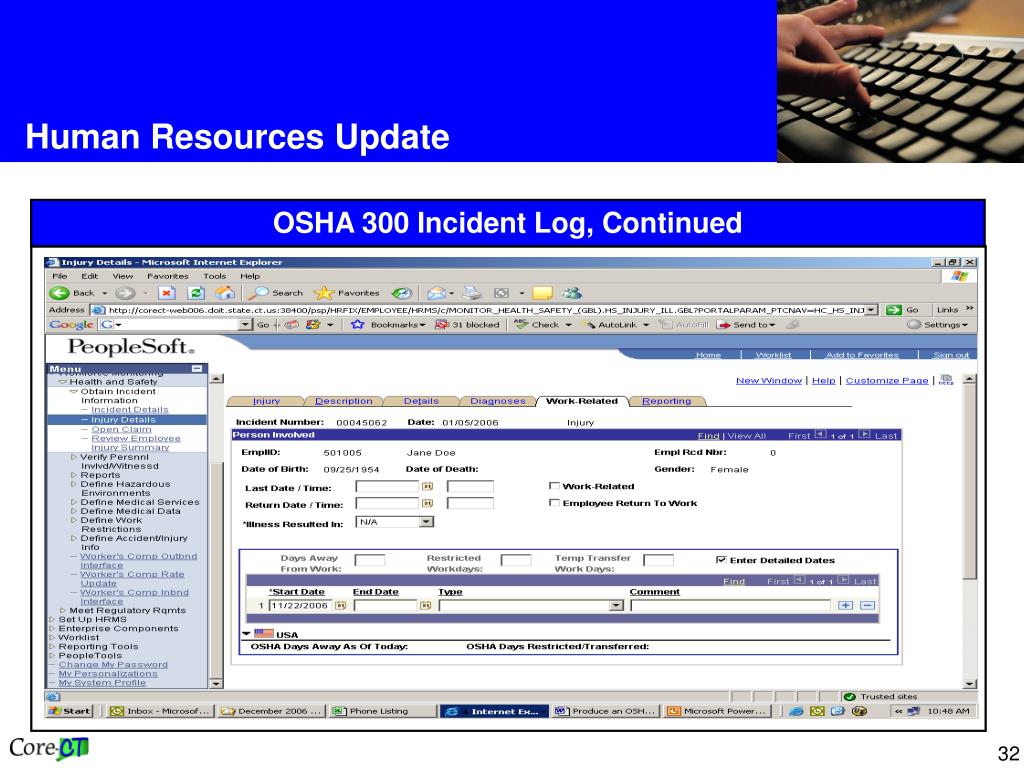Click the Windows Start button
Screen dimensions: 1024x768
pyautogui.click(x=70, y=711)
